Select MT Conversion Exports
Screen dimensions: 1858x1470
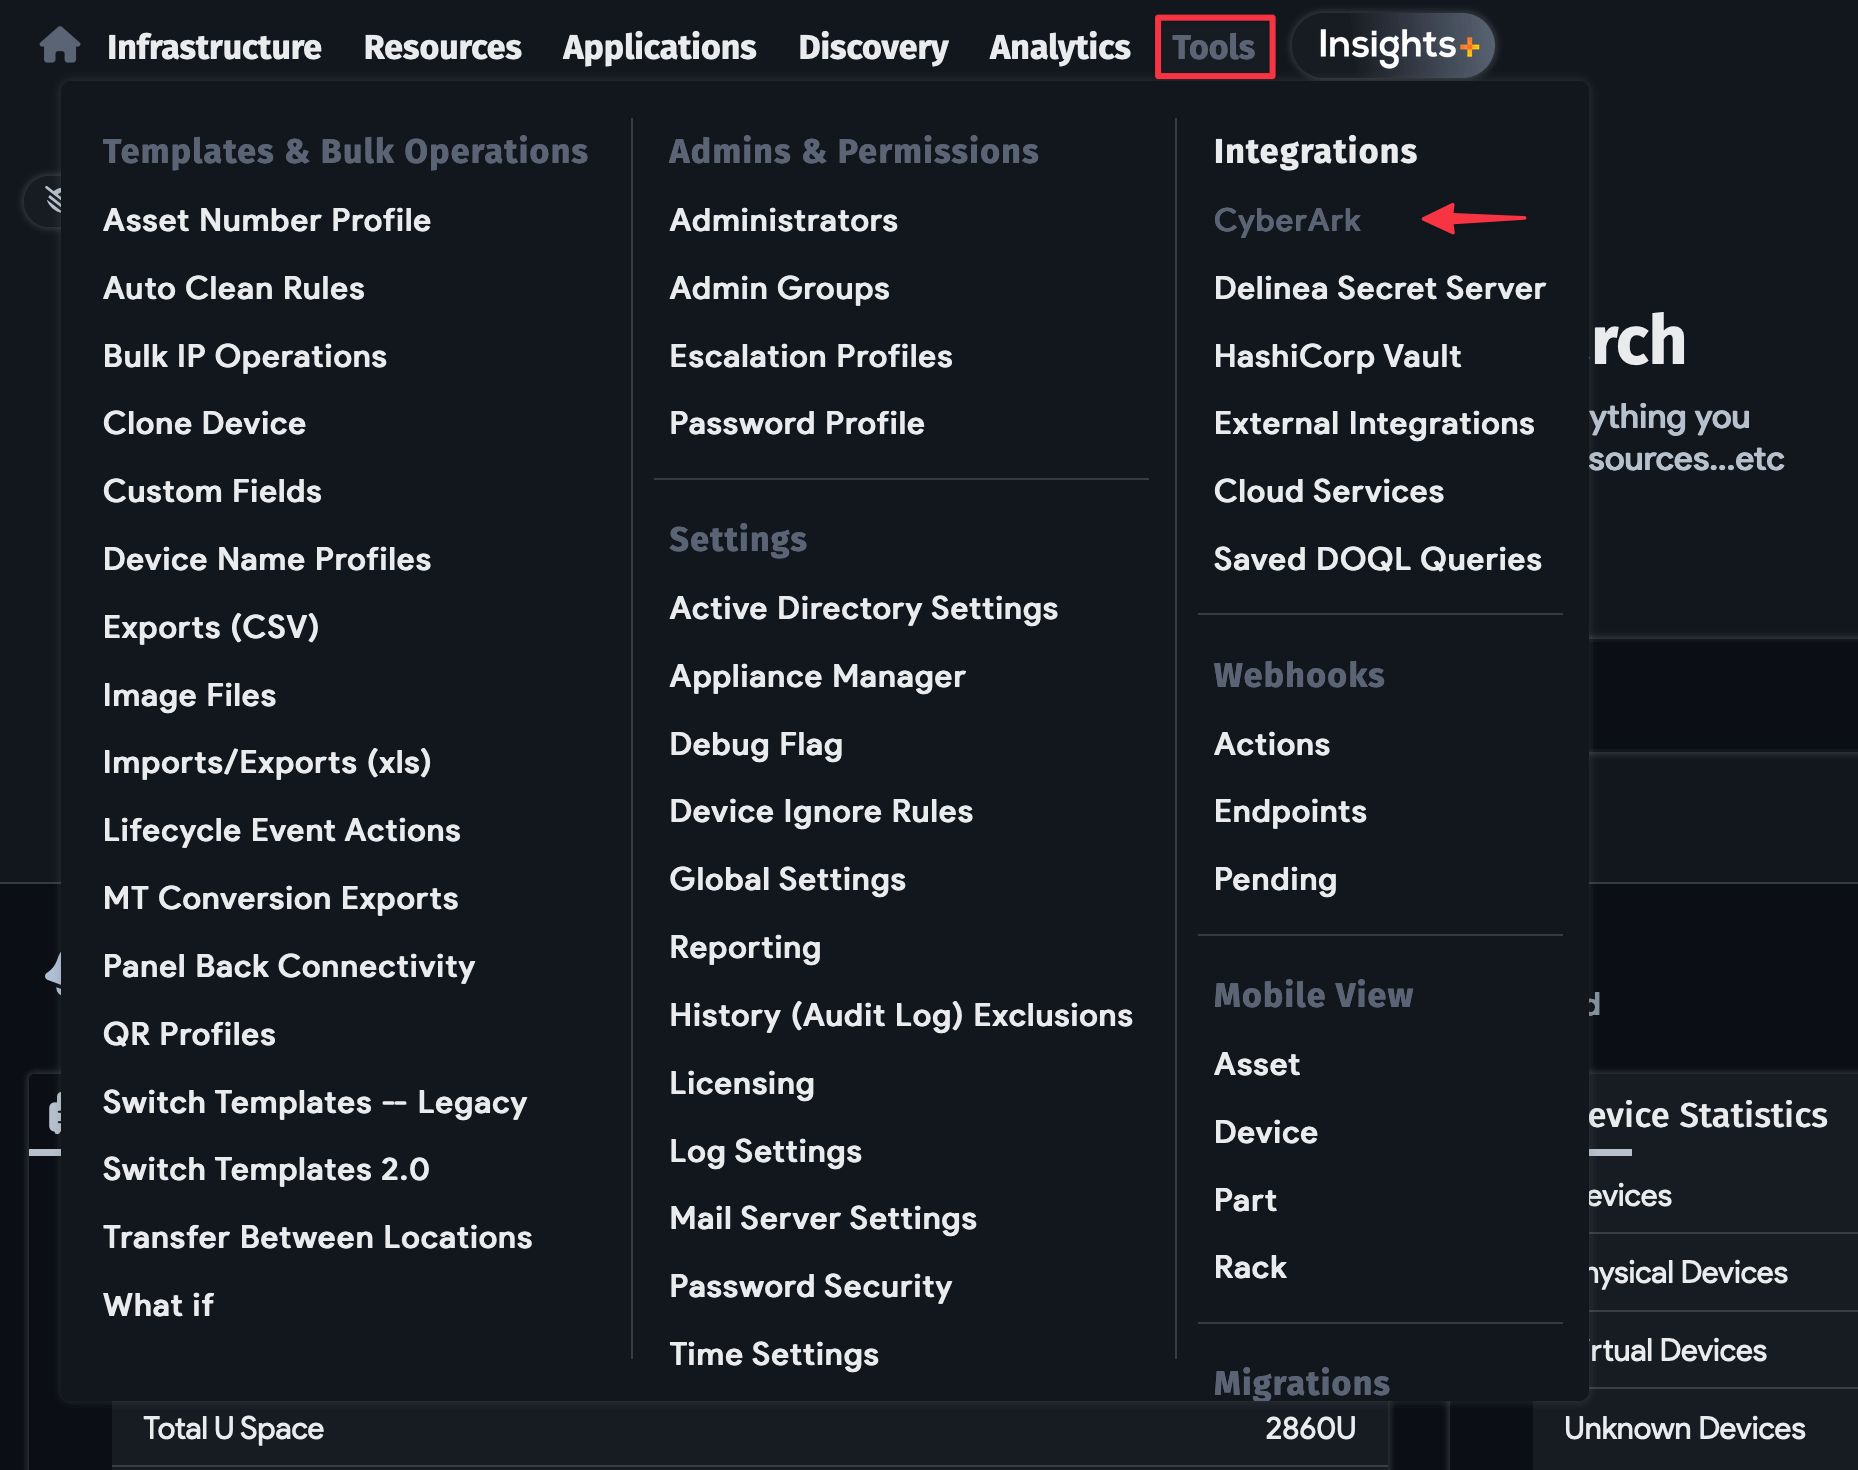coord(281,898)
